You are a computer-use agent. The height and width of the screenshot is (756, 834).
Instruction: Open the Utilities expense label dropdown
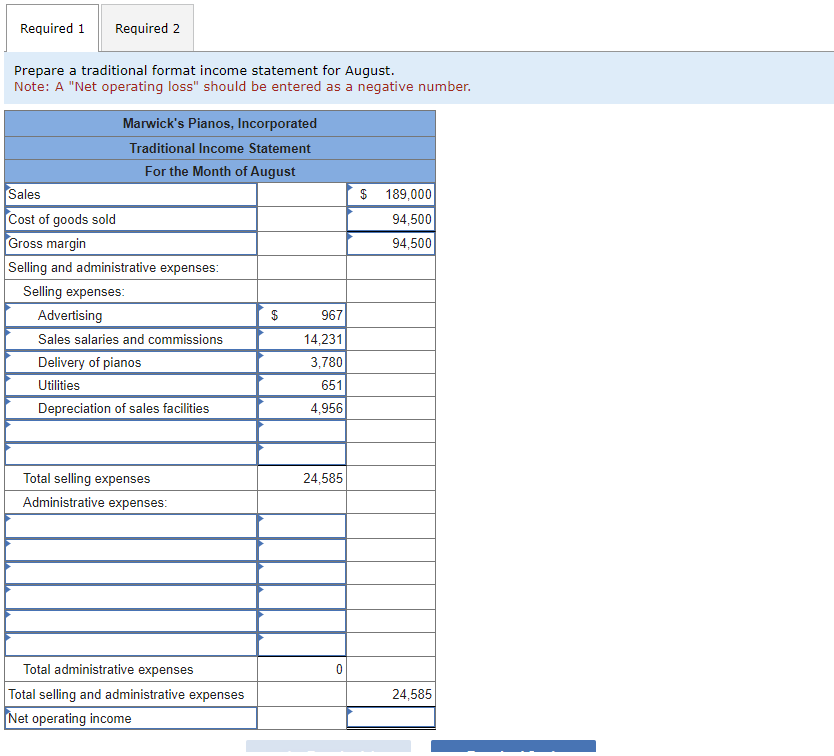(131, 385)
